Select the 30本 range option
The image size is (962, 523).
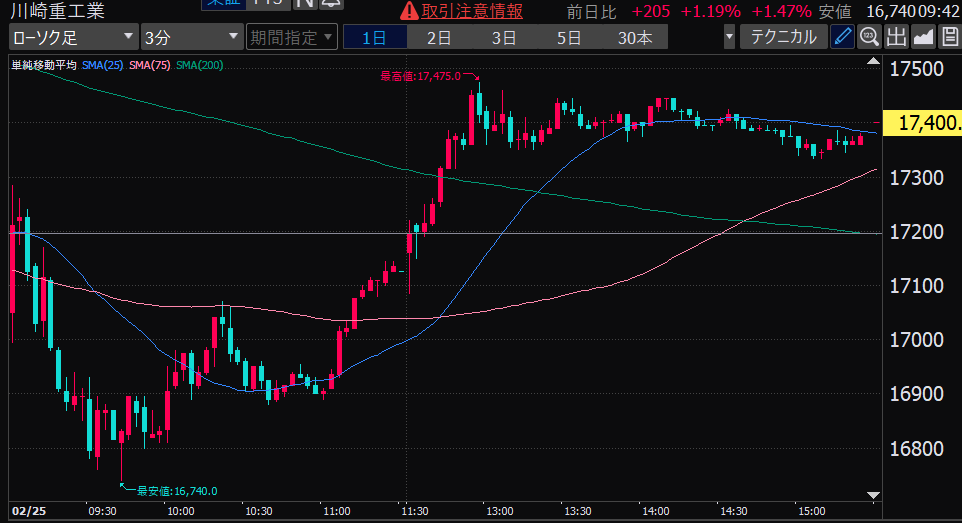635,38
